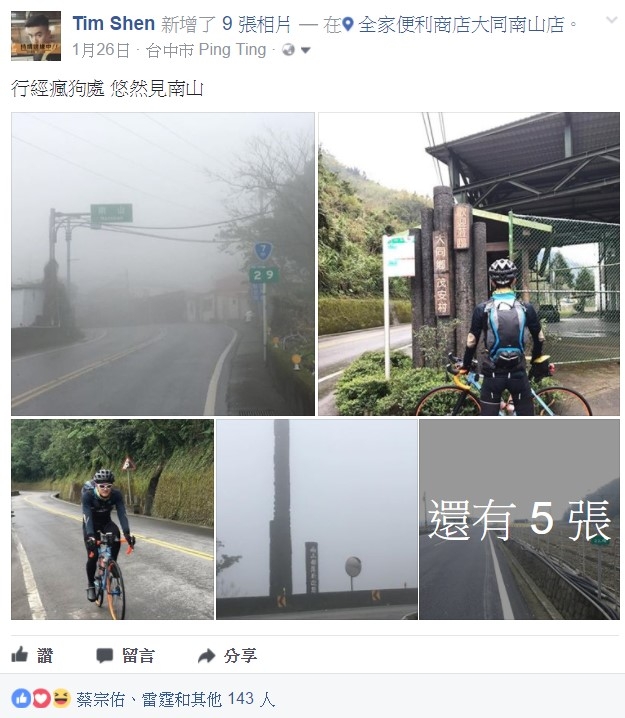Open Tim Shen's profile name link
625x718 pixels.
tap(114, 24)
